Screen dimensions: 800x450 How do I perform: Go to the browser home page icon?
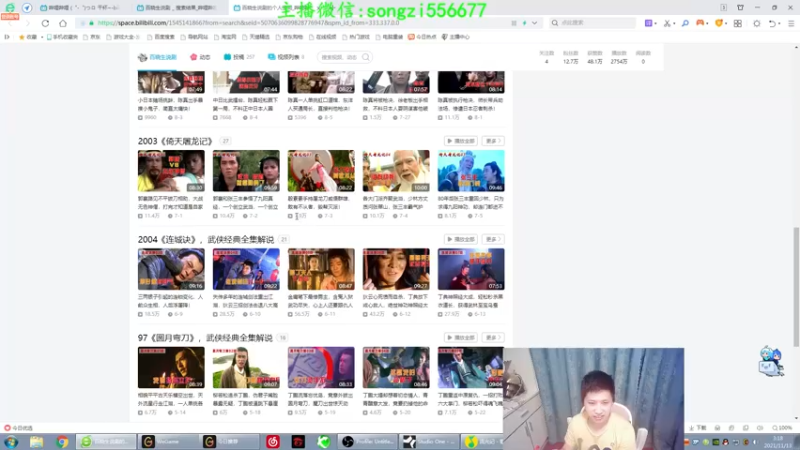(63, 23)
